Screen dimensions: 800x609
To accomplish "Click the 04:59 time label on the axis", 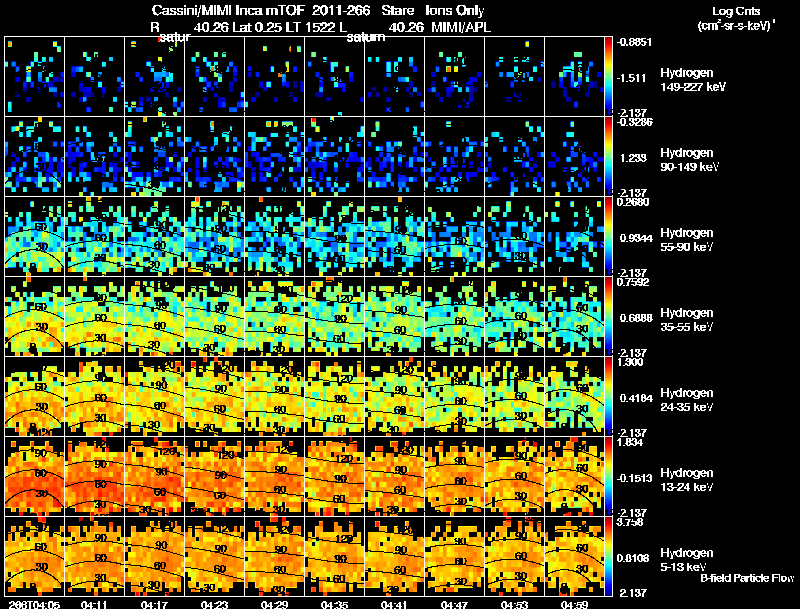I will click(x=574, y=604).
